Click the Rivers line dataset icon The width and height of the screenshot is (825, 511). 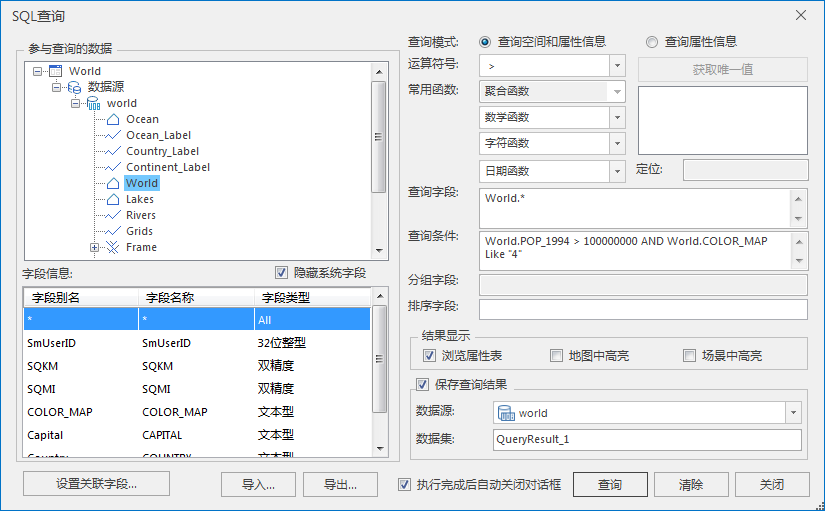tap(113, 215)
